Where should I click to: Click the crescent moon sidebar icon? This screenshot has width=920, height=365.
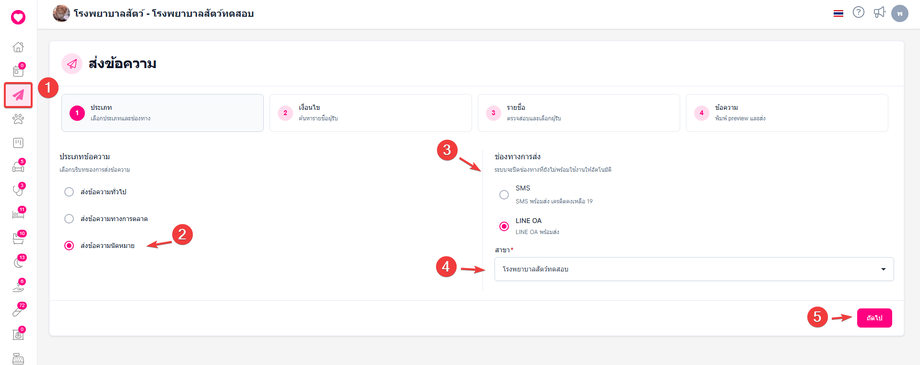[18, 262]
